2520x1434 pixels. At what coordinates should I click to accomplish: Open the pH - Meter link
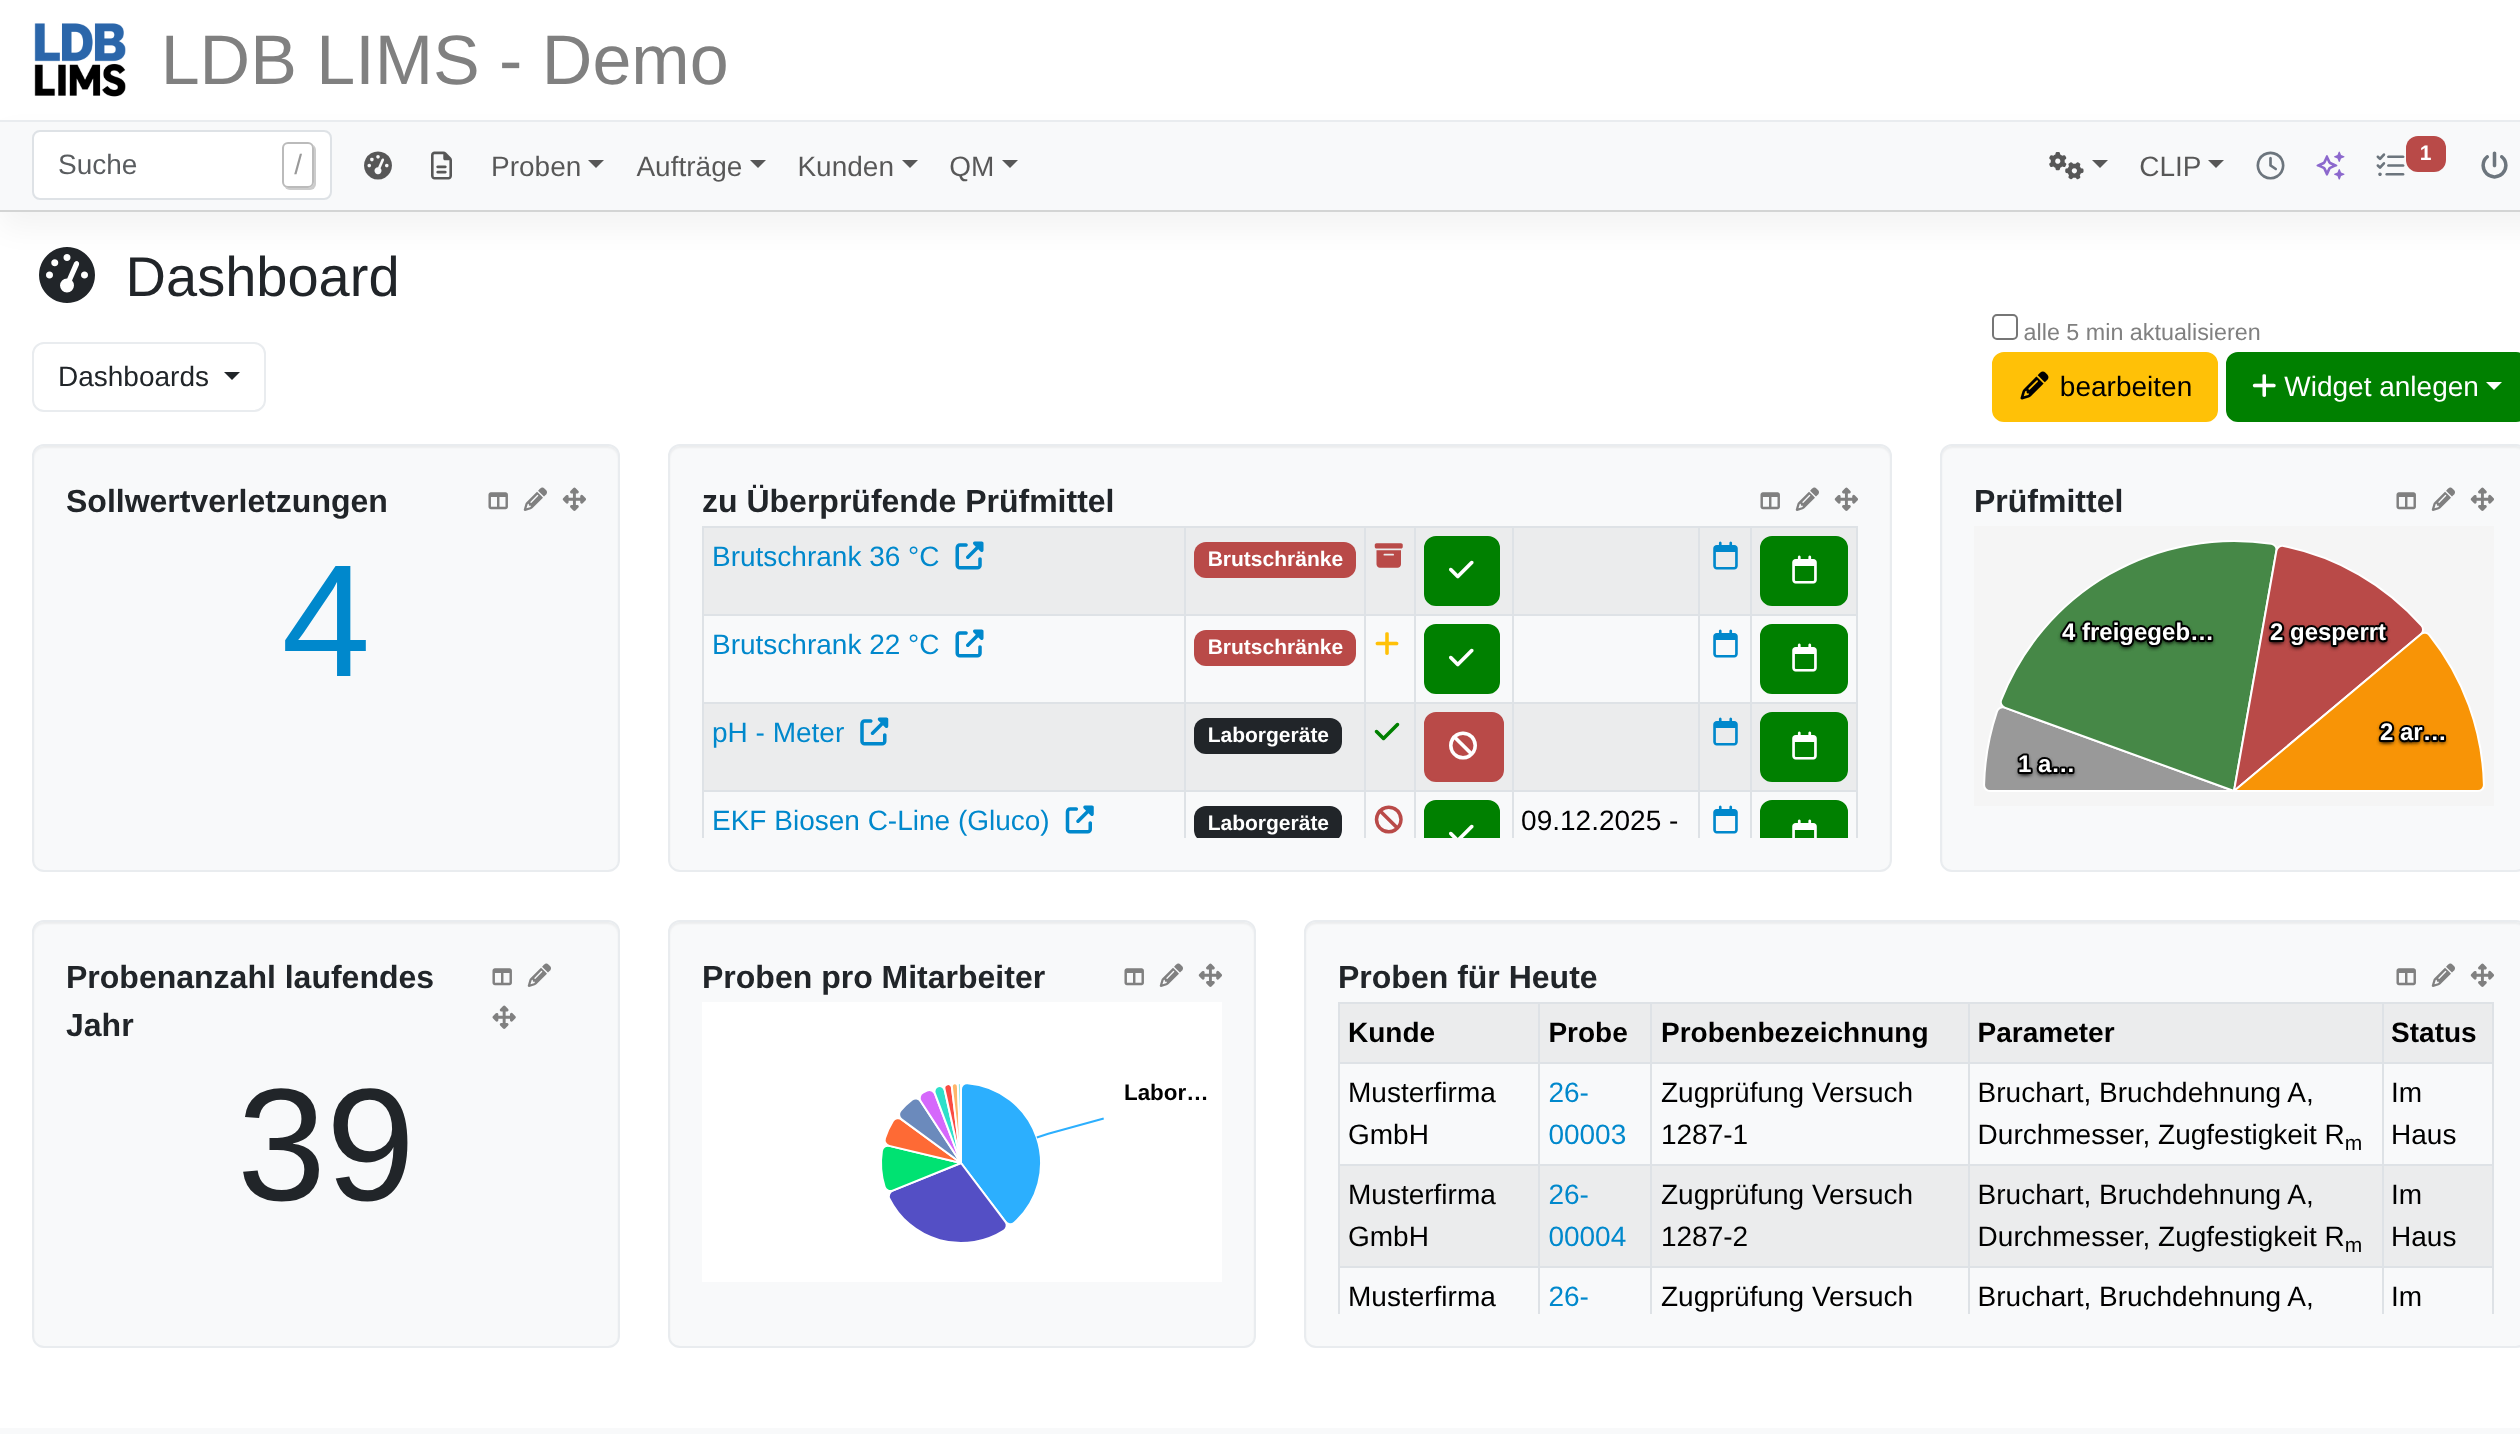pyautogui.click(x=777, y=733)
